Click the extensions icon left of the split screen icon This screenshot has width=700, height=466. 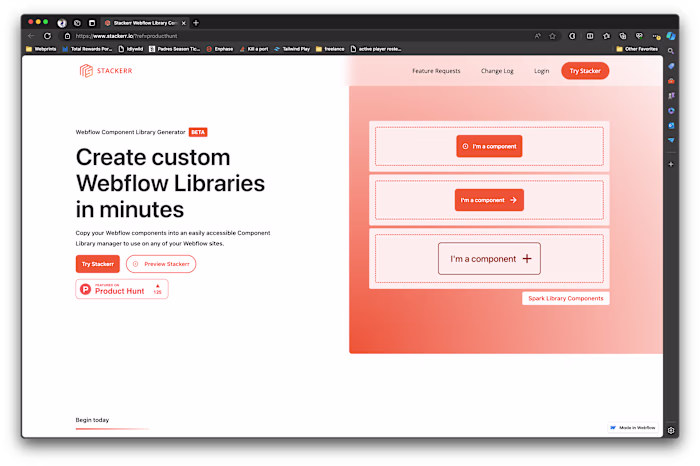point(572,36)
